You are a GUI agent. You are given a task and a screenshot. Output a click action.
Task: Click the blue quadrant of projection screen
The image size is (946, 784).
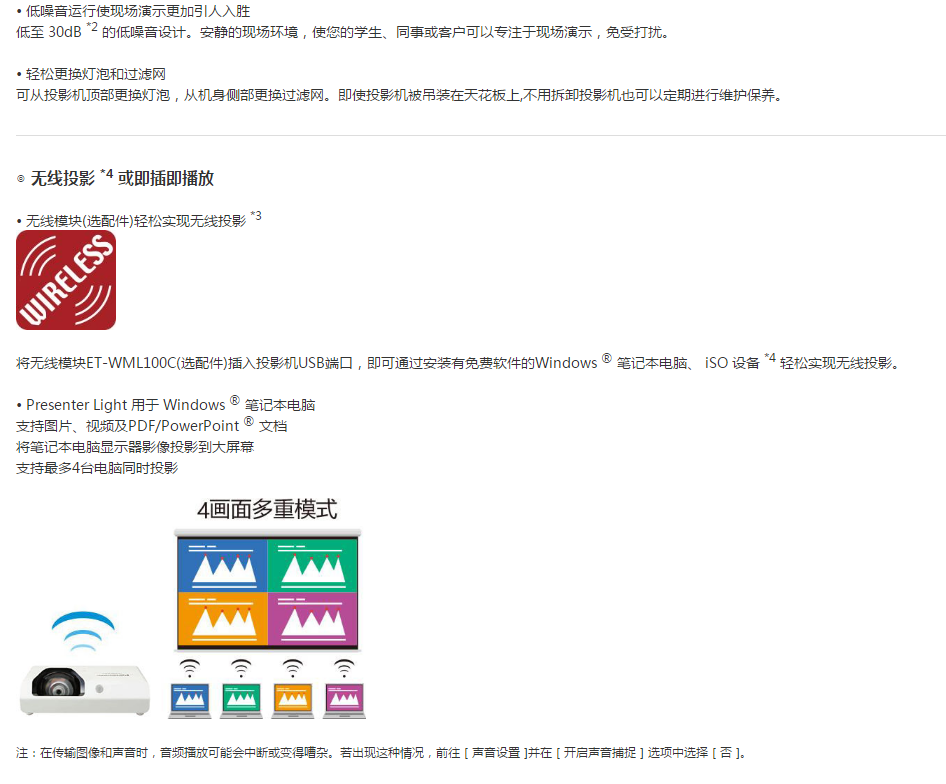[x=221, y=566]
